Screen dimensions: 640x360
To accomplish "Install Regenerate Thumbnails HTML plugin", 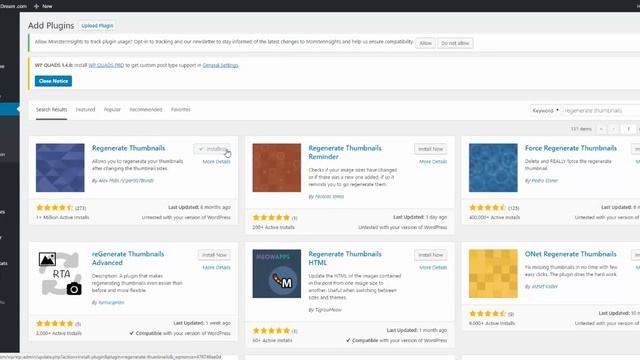I will point(430,255).
